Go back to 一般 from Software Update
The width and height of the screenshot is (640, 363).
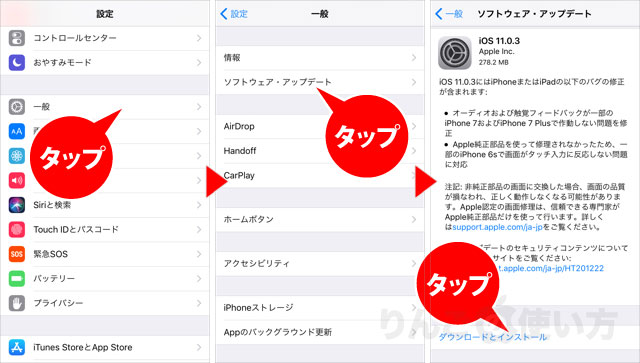(449, 14)
